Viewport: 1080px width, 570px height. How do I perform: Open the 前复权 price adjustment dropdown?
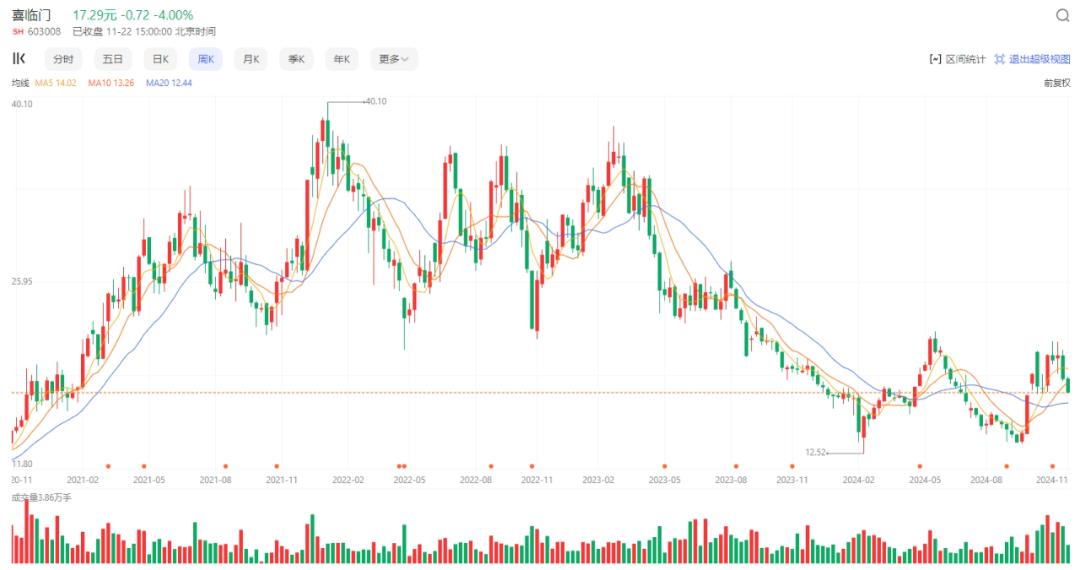pos(1057,83)
